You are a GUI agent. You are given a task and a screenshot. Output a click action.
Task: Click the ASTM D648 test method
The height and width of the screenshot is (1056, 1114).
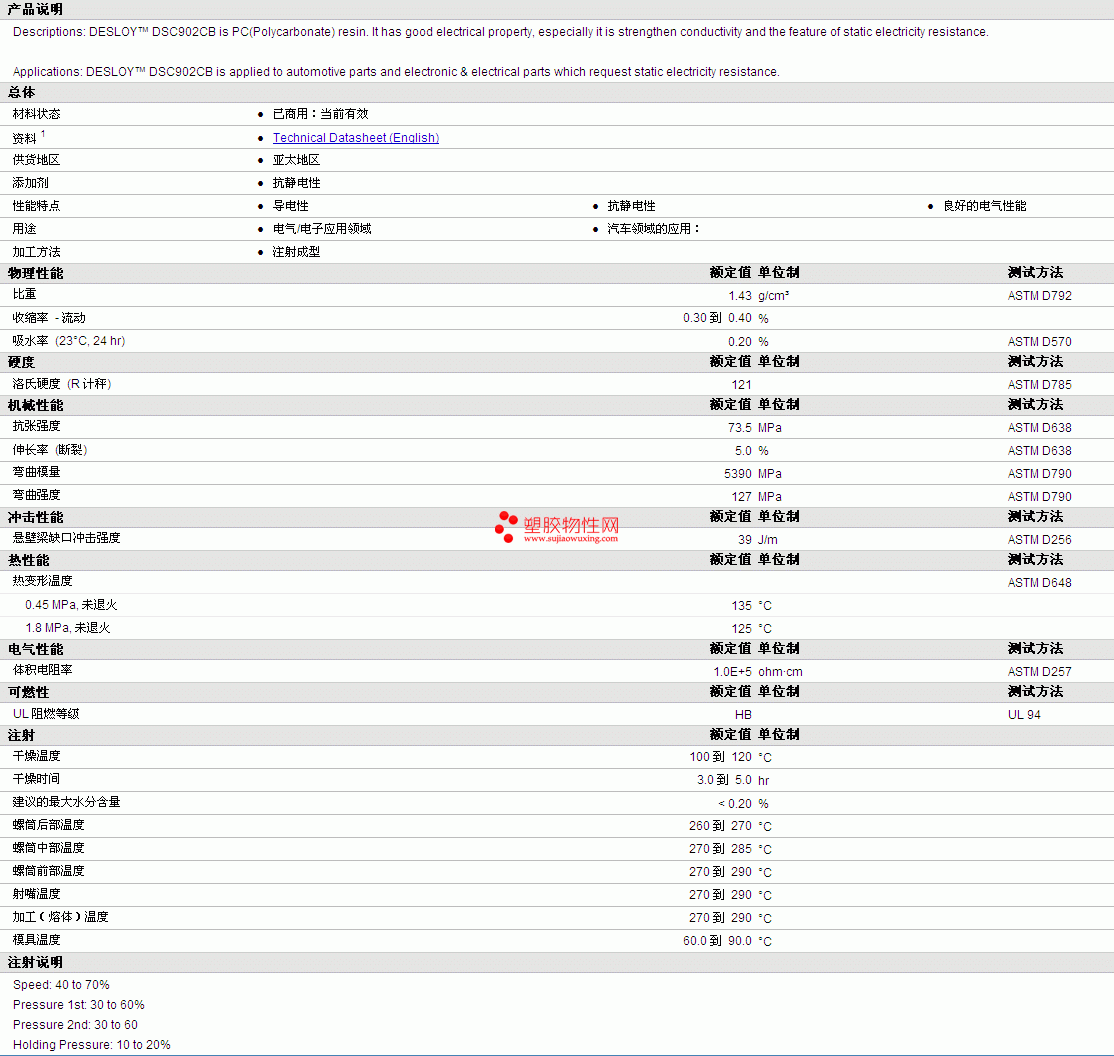[1039, 583]
